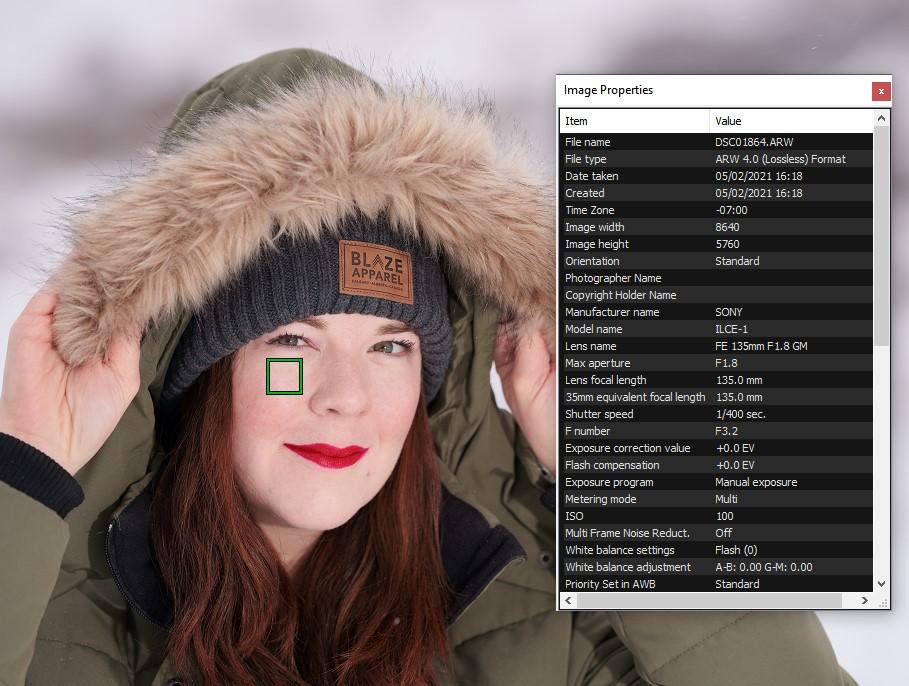This screenshot has height=686, width=909.
Task: Select the Flash (0) white balance value
Action: [736, 550]
